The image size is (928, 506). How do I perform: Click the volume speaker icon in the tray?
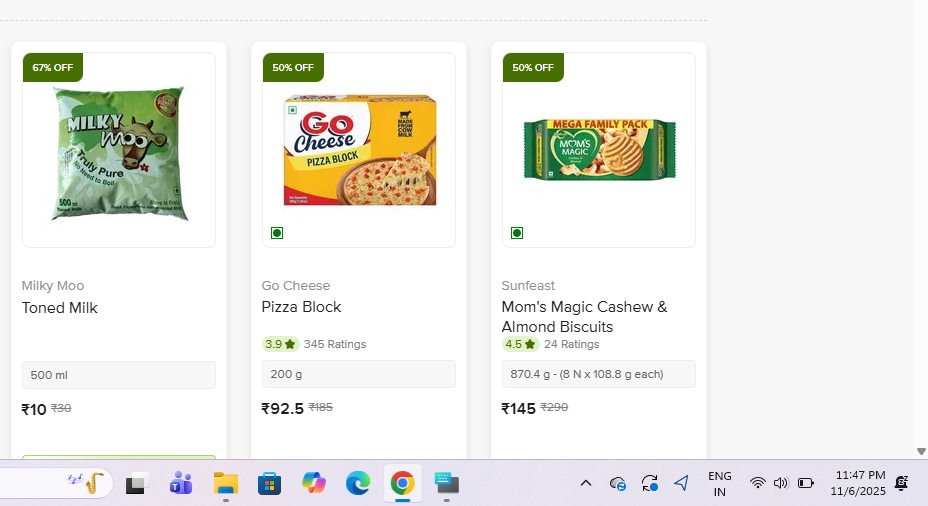[780, 484]
